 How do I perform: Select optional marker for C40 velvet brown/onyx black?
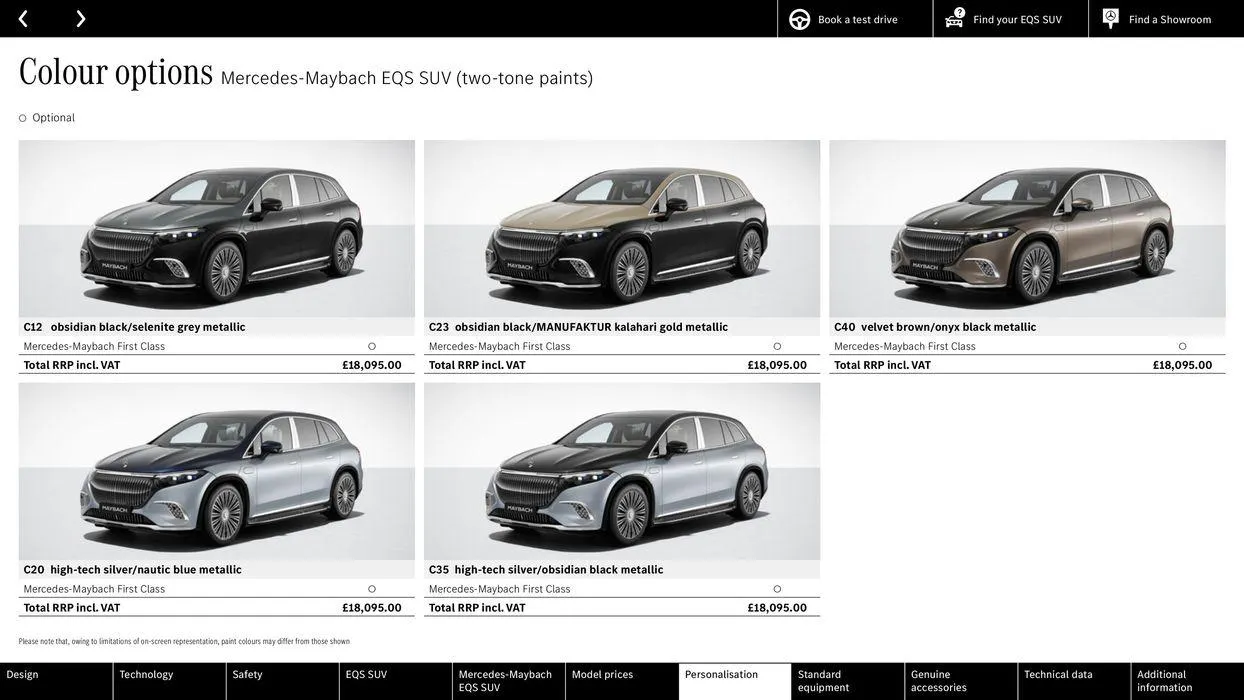1183,346
